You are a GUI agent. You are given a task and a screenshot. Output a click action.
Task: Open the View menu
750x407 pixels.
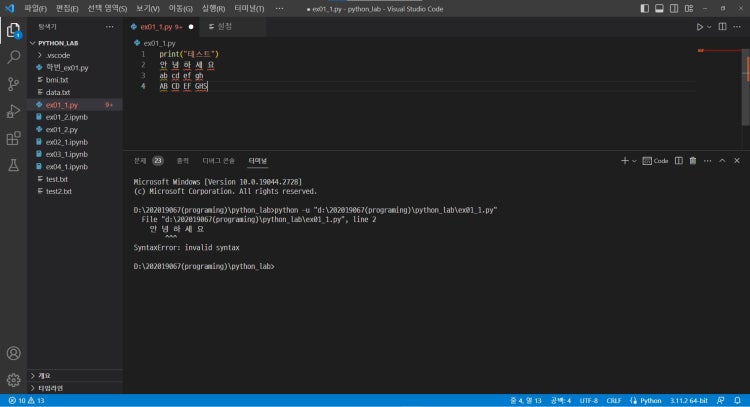147,9
